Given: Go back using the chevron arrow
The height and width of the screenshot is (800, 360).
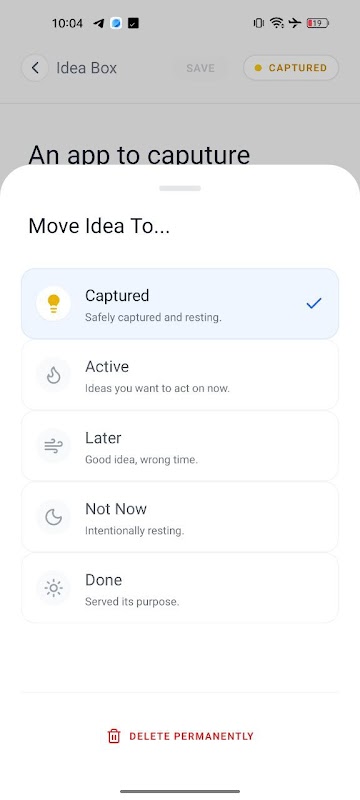Looking at the screenshot, I should [x=35, y=68].
